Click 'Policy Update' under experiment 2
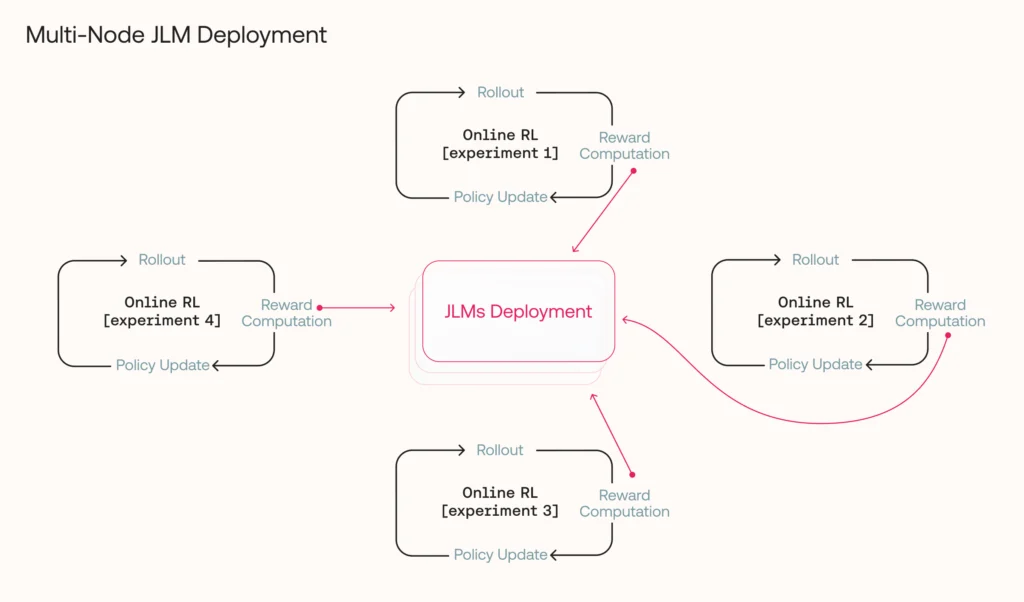Screen dimensions: 1024x602 click(x=815, y=364)
